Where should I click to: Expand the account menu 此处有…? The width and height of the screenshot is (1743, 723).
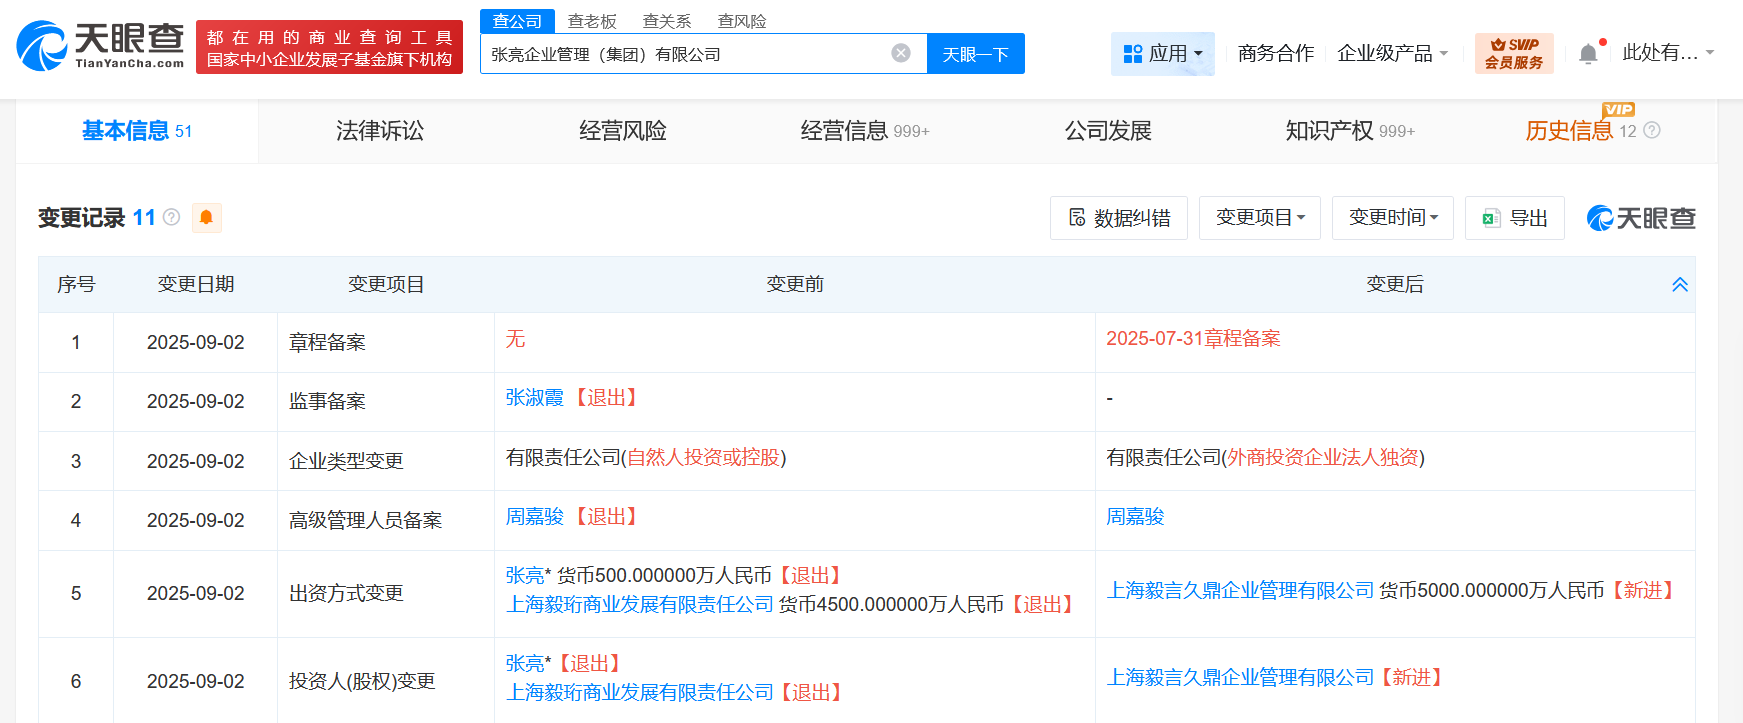[x=1668, y=53]
